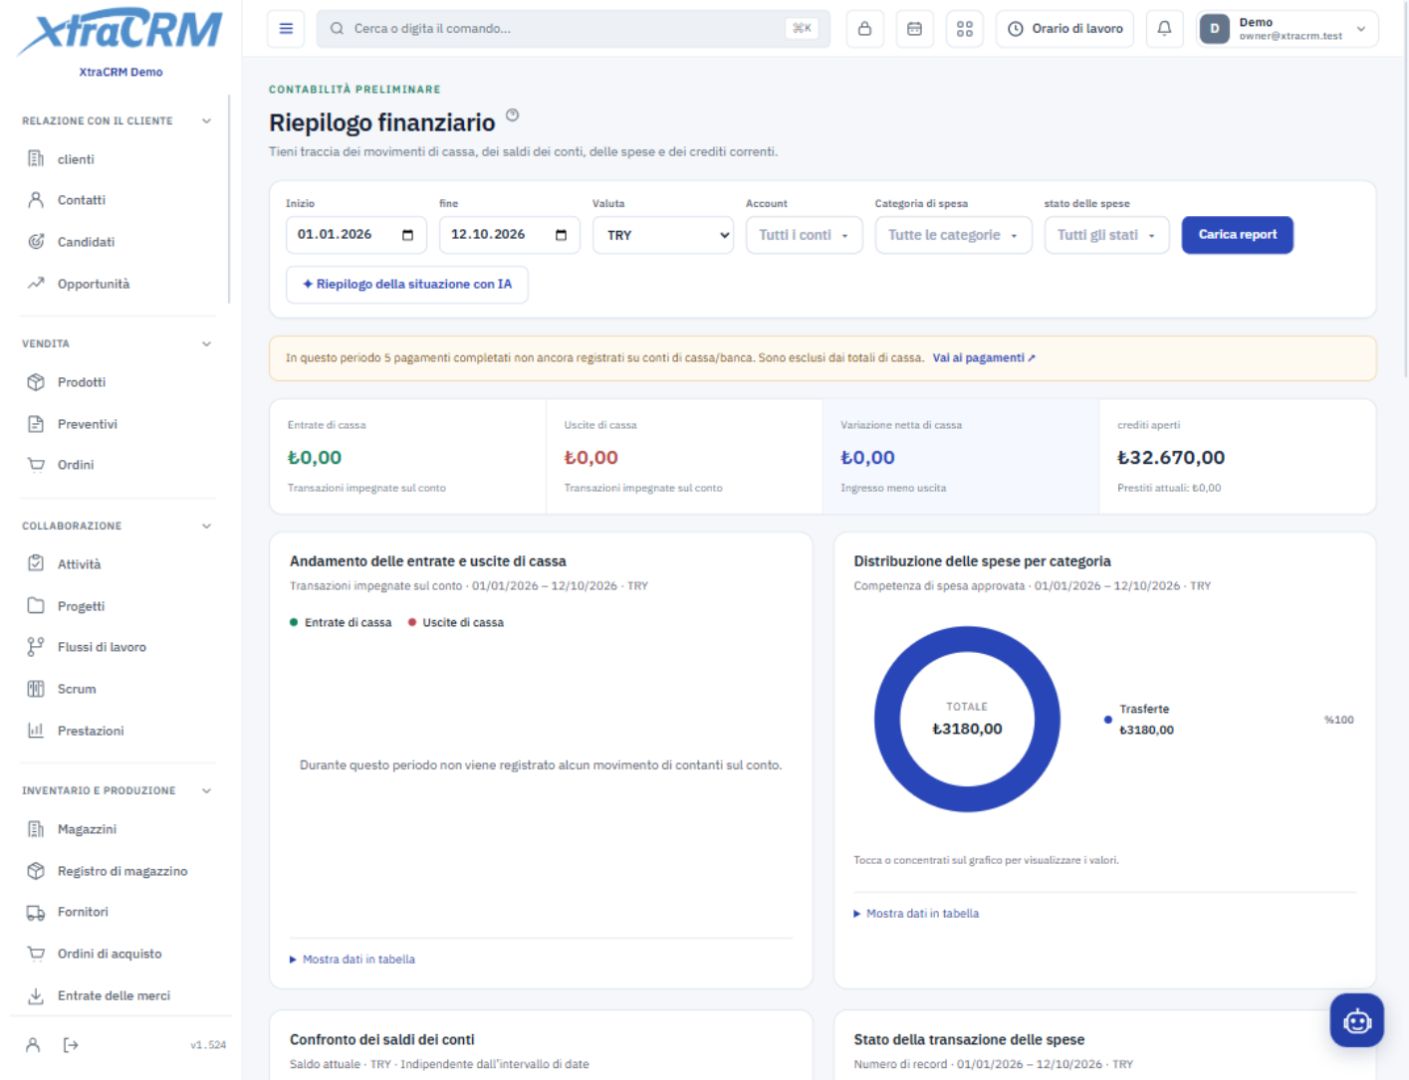Collapse Relazione con il cliente section
Image resolution: width=1409 pixels, height=1080 pixels.
pos(206,121)
